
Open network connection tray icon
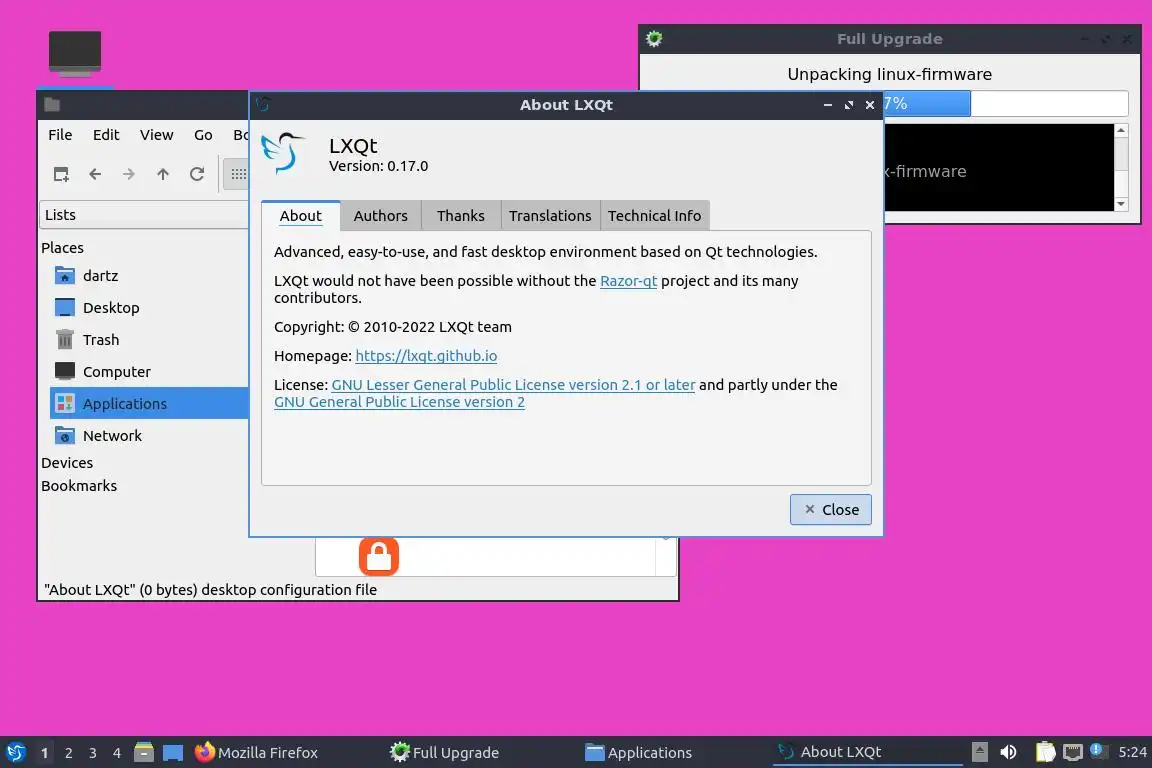[x=1073, y=752]
